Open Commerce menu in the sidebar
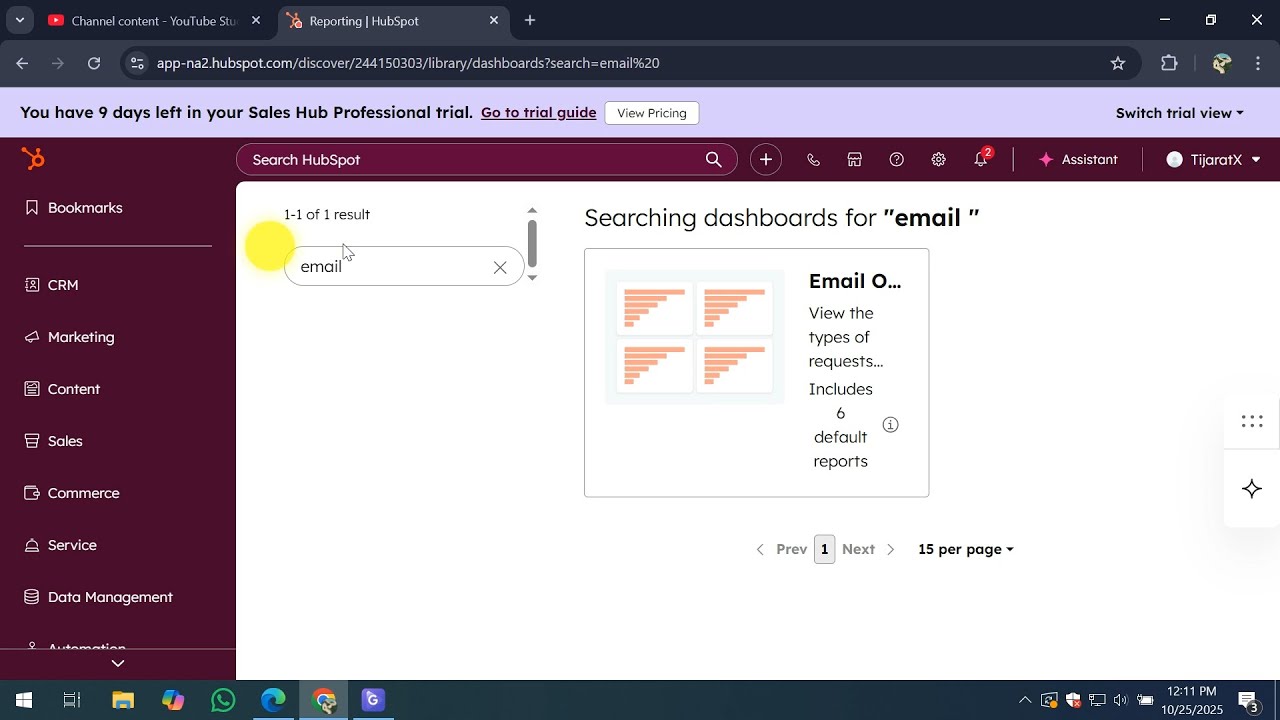 coord(71,493)
